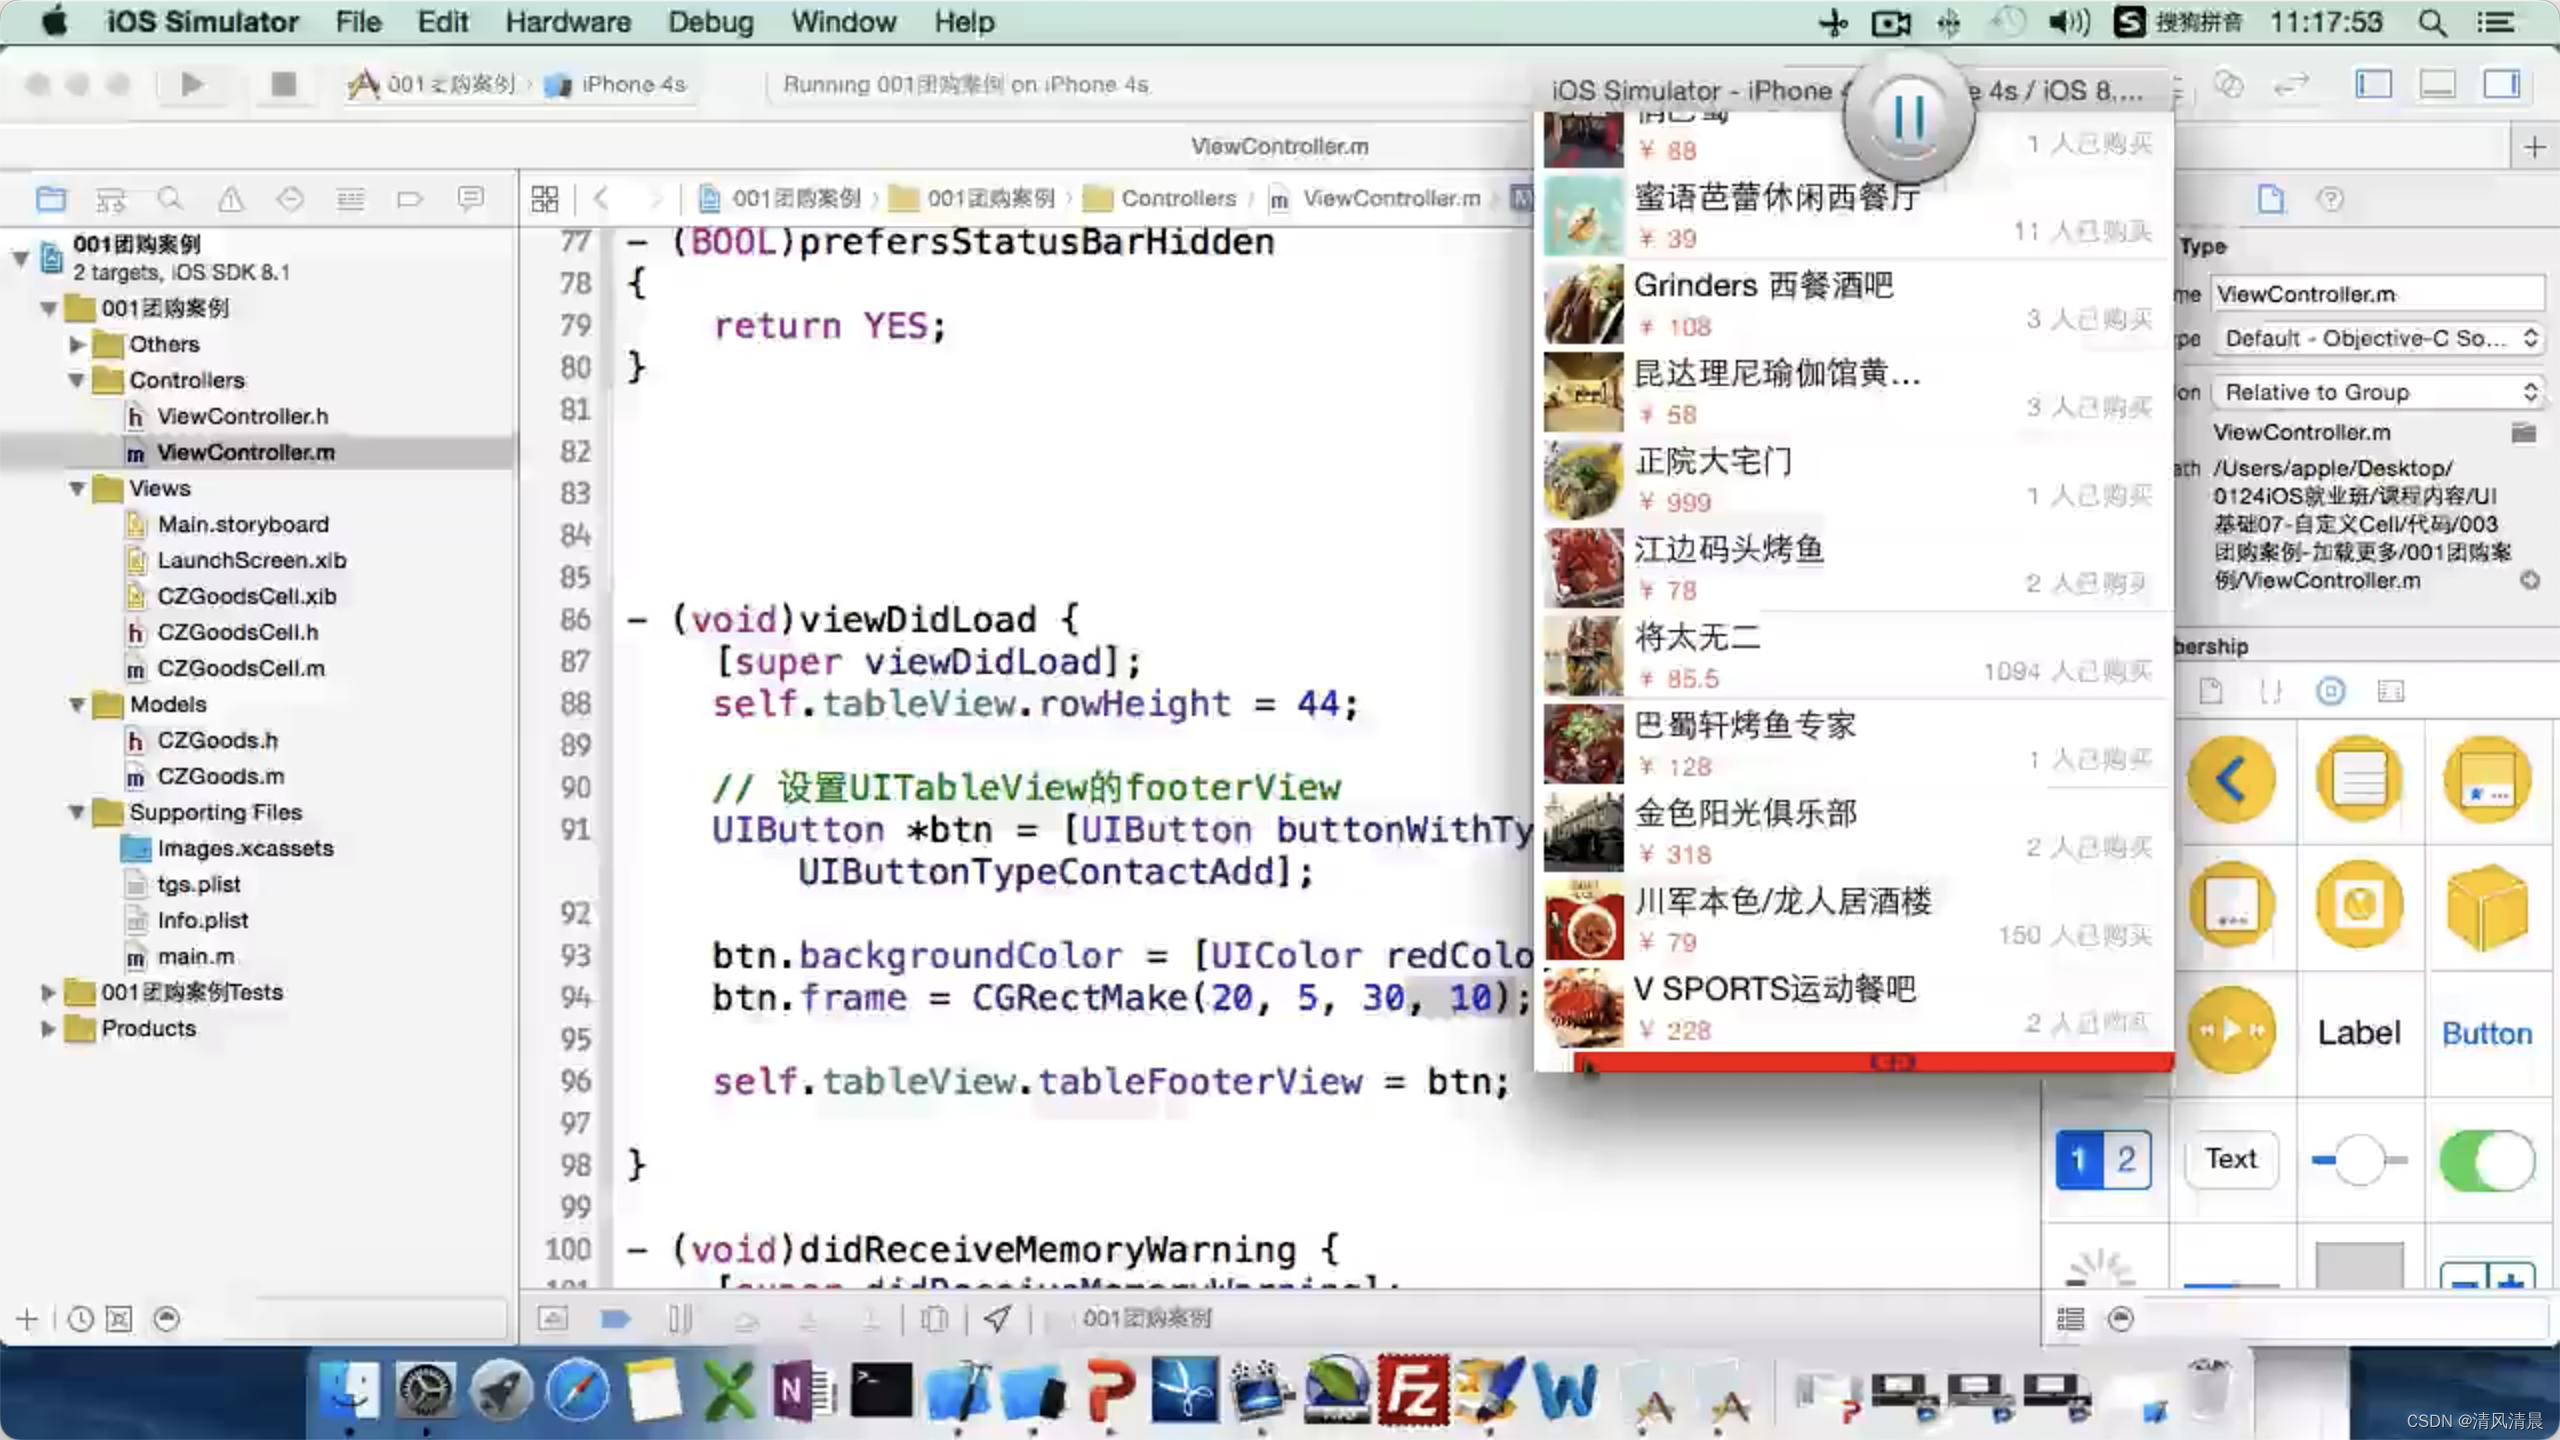The image size is (2560, 1440).
Task: Collapse the 001团购案例 project root
Action: [x=20, y=258]
